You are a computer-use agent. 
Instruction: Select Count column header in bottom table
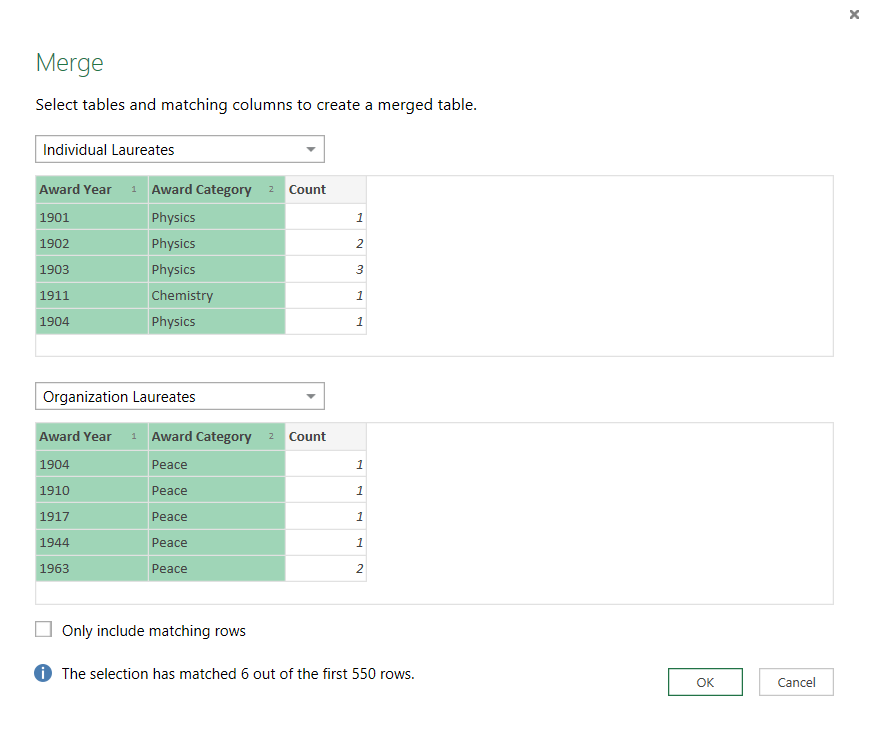[x=308, y=437]
